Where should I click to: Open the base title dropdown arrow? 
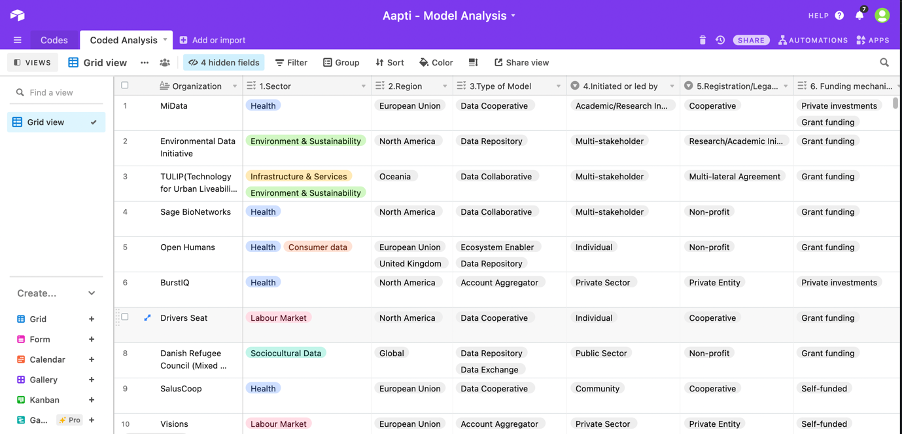(514, 16)
